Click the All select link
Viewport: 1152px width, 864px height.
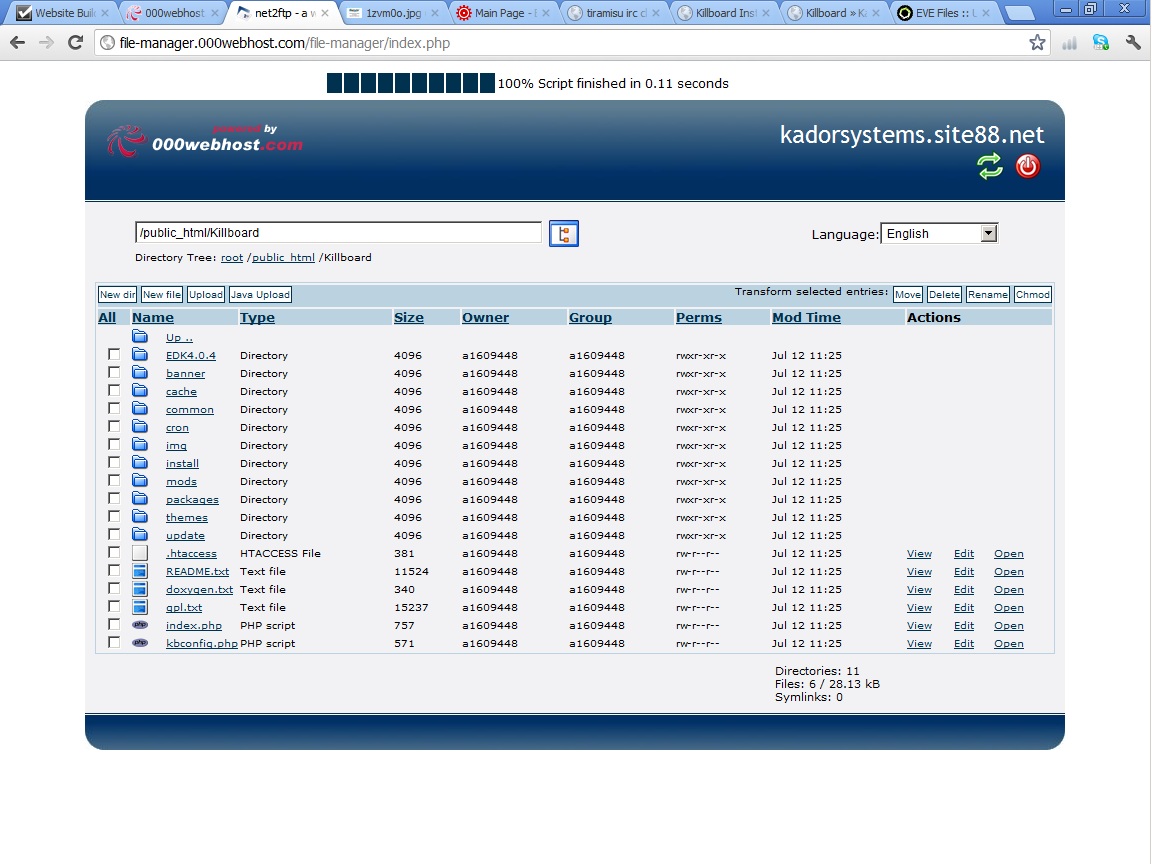click(107, 317)
